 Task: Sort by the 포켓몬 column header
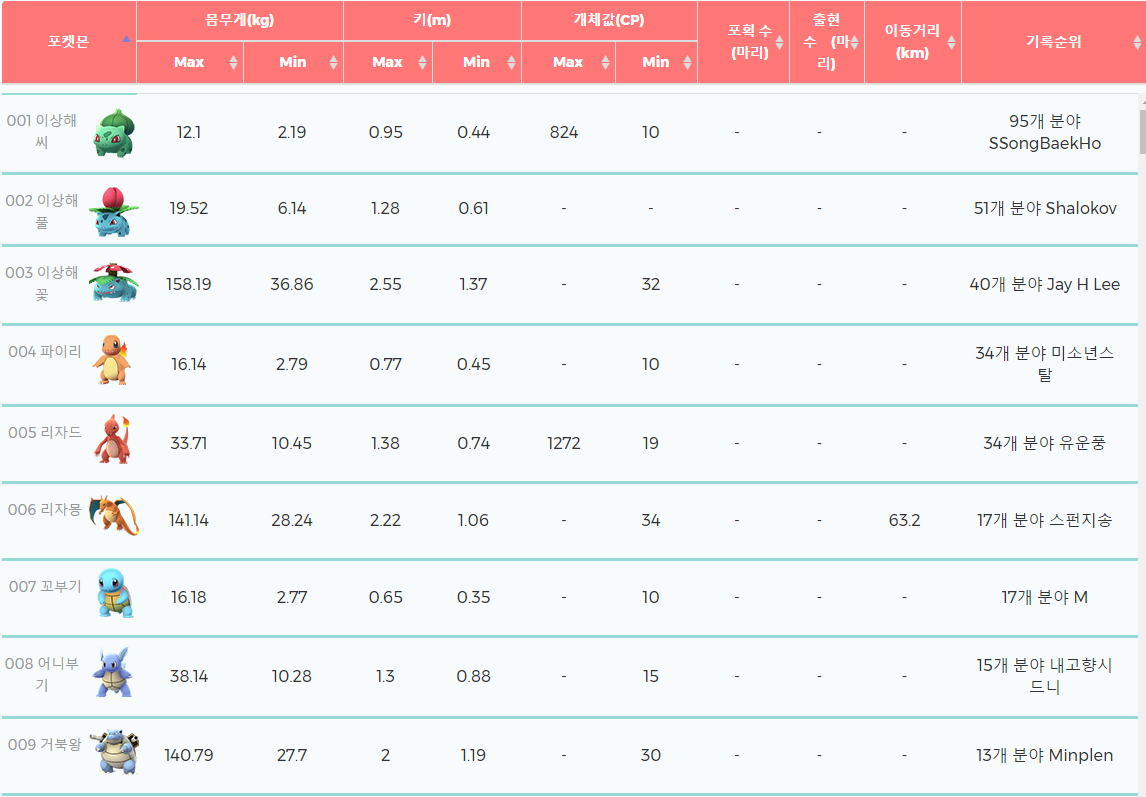pos(69,42)
